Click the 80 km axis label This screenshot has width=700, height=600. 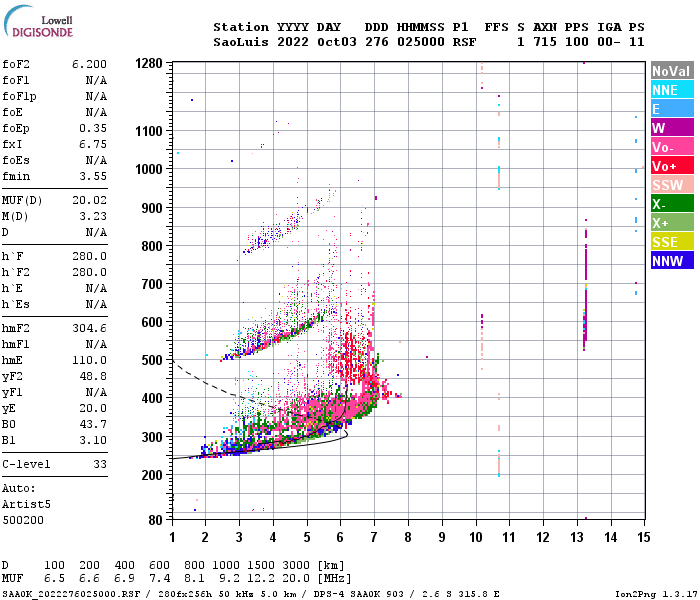coord(155,521)
